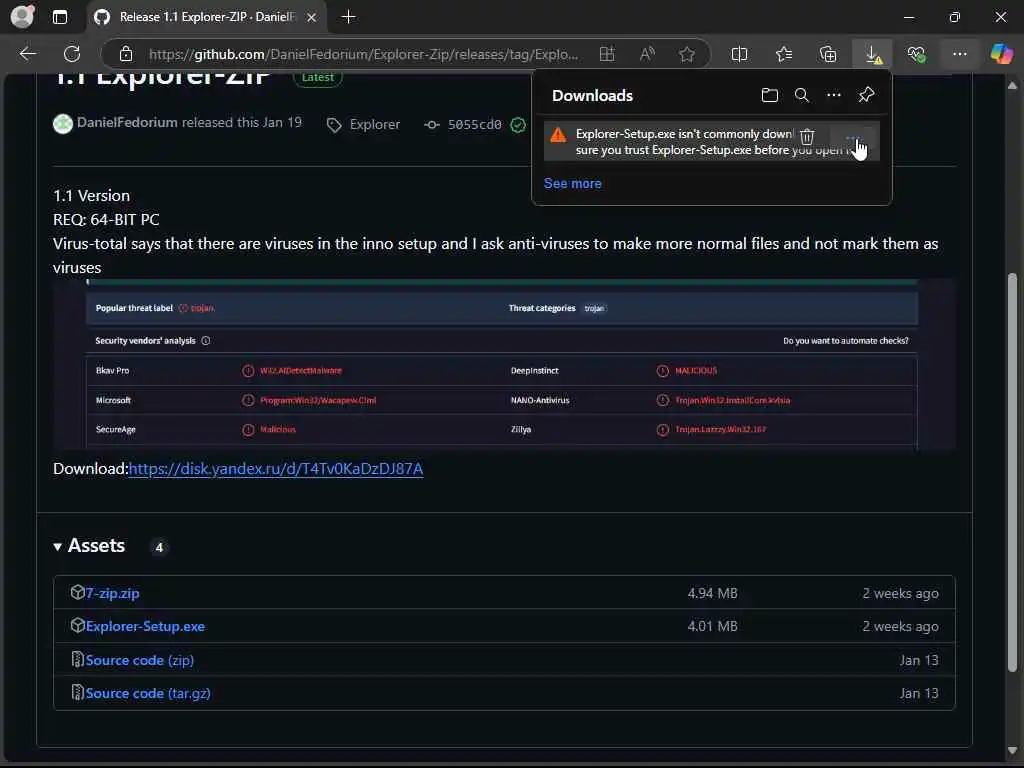Launch Copilot sidebar
The height and width of the screenshot is (768, 1024).
[x=1001, y=54]
